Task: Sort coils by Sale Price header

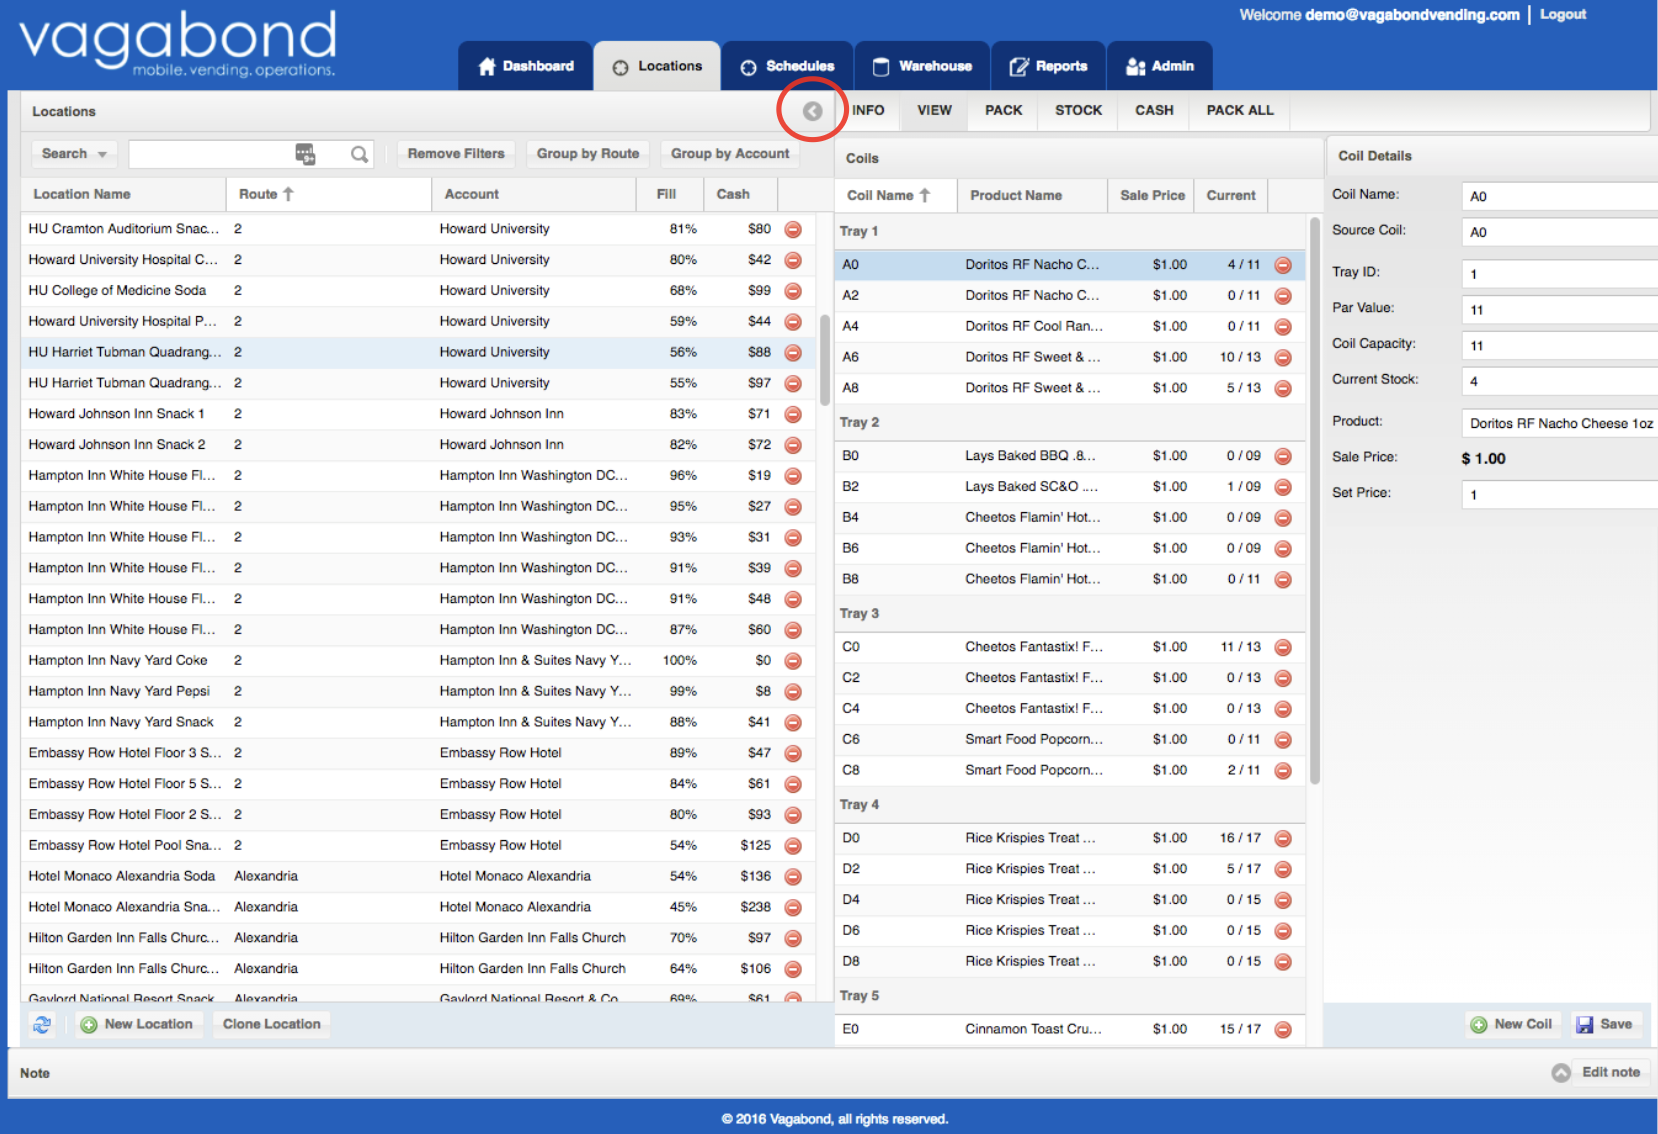Action: coord(1151,195)
